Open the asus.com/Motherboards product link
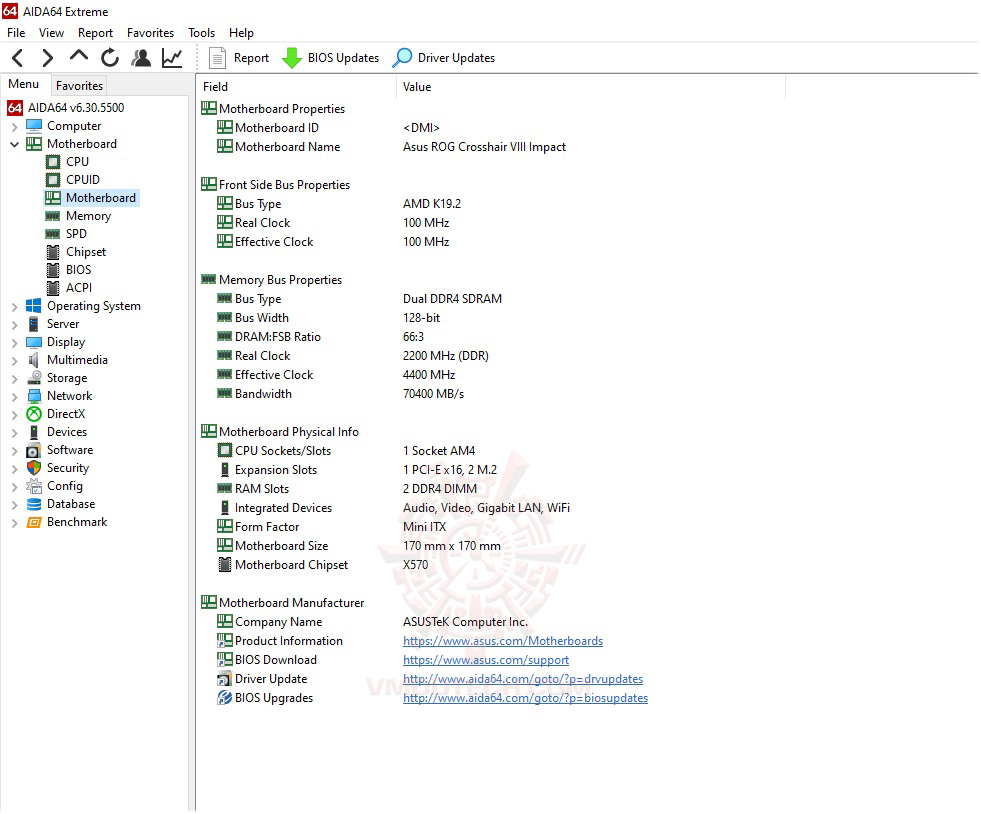The height and width of the screenshot is (814, 981). [503, 641]
